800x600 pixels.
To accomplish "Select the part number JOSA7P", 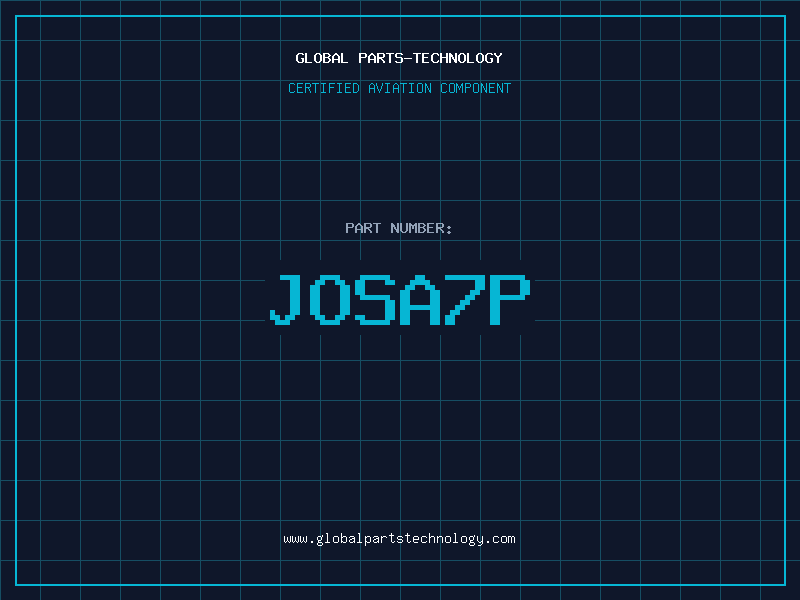I will pyautogui.click(x=400, y=299).
